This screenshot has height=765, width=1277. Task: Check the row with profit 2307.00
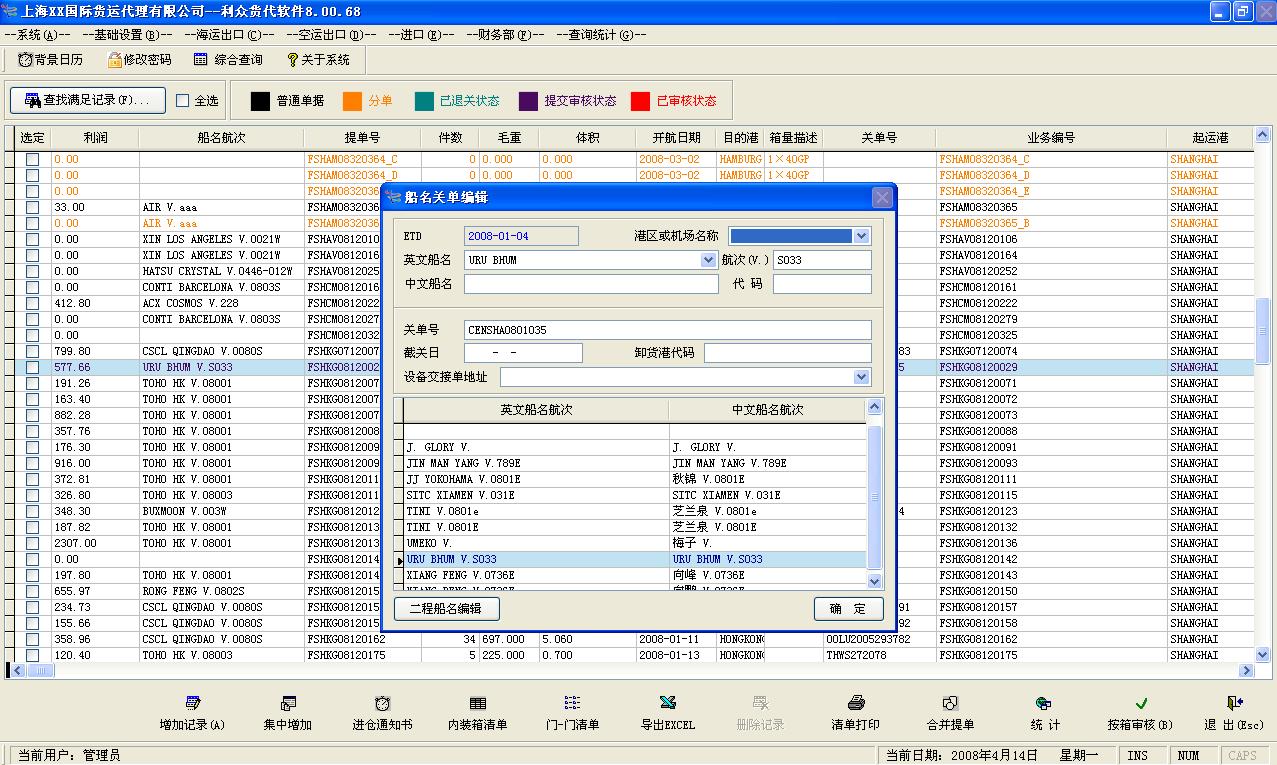point(32,543)
